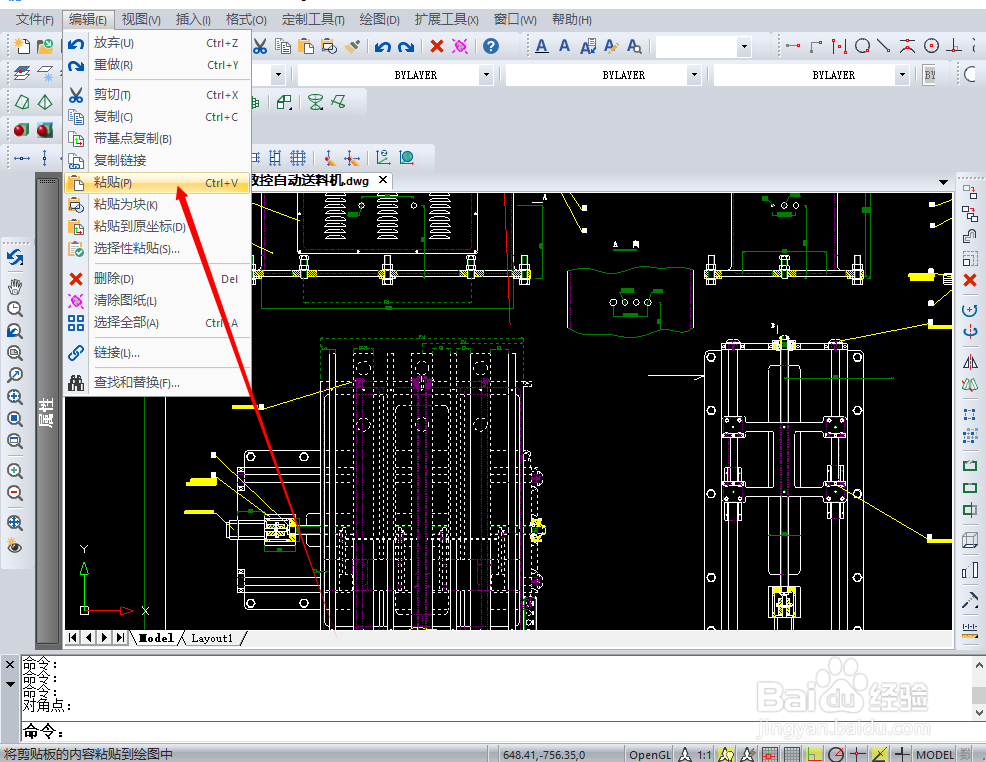Click the scissors Cut icon in toolbar
The height and width of the screenshot is (762, 986).
coord(260,46)
